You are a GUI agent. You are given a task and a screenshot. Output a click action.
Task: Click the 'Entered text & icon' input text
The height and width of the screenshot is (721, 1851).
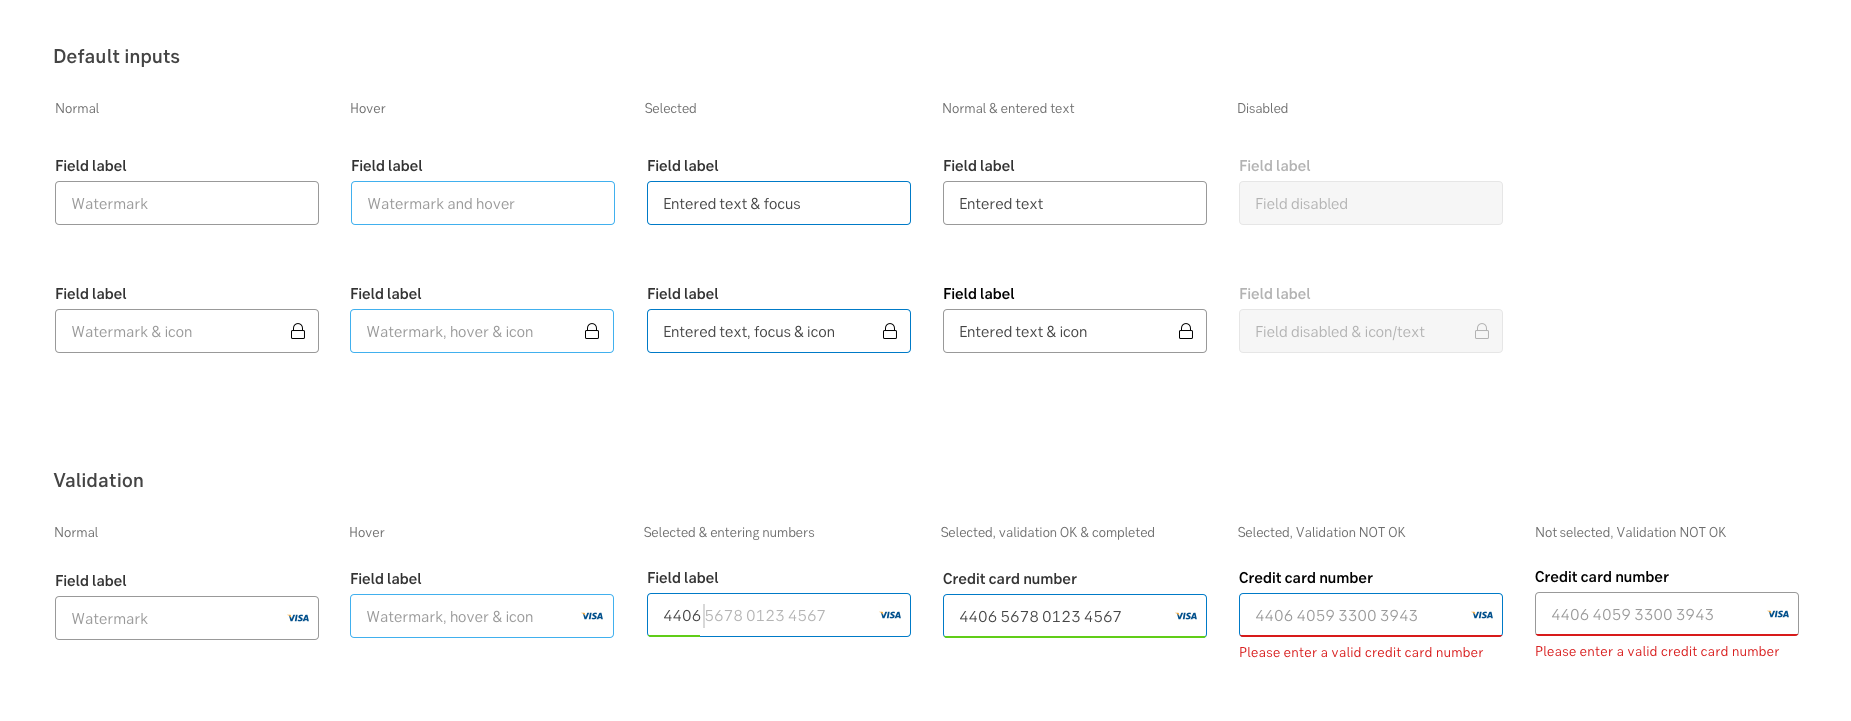(1022, 332)
